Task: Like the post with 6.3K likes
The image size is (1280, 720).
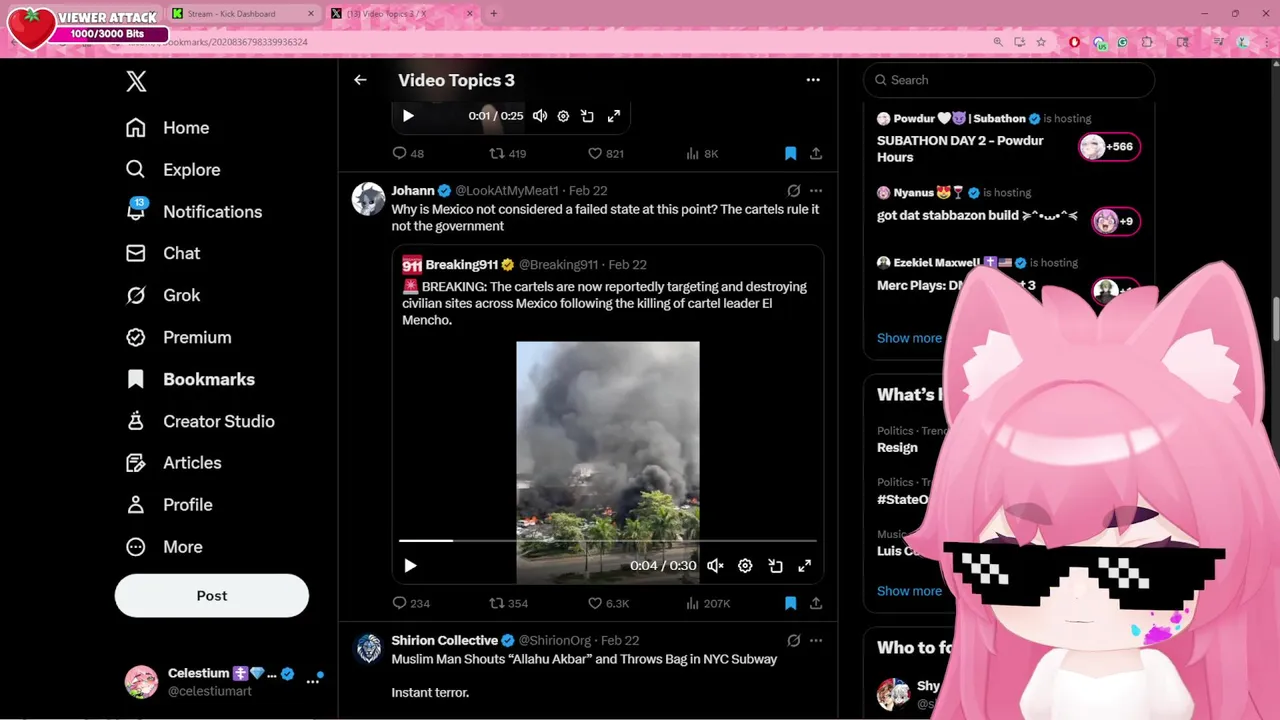Action: click(x=608, y=603)
